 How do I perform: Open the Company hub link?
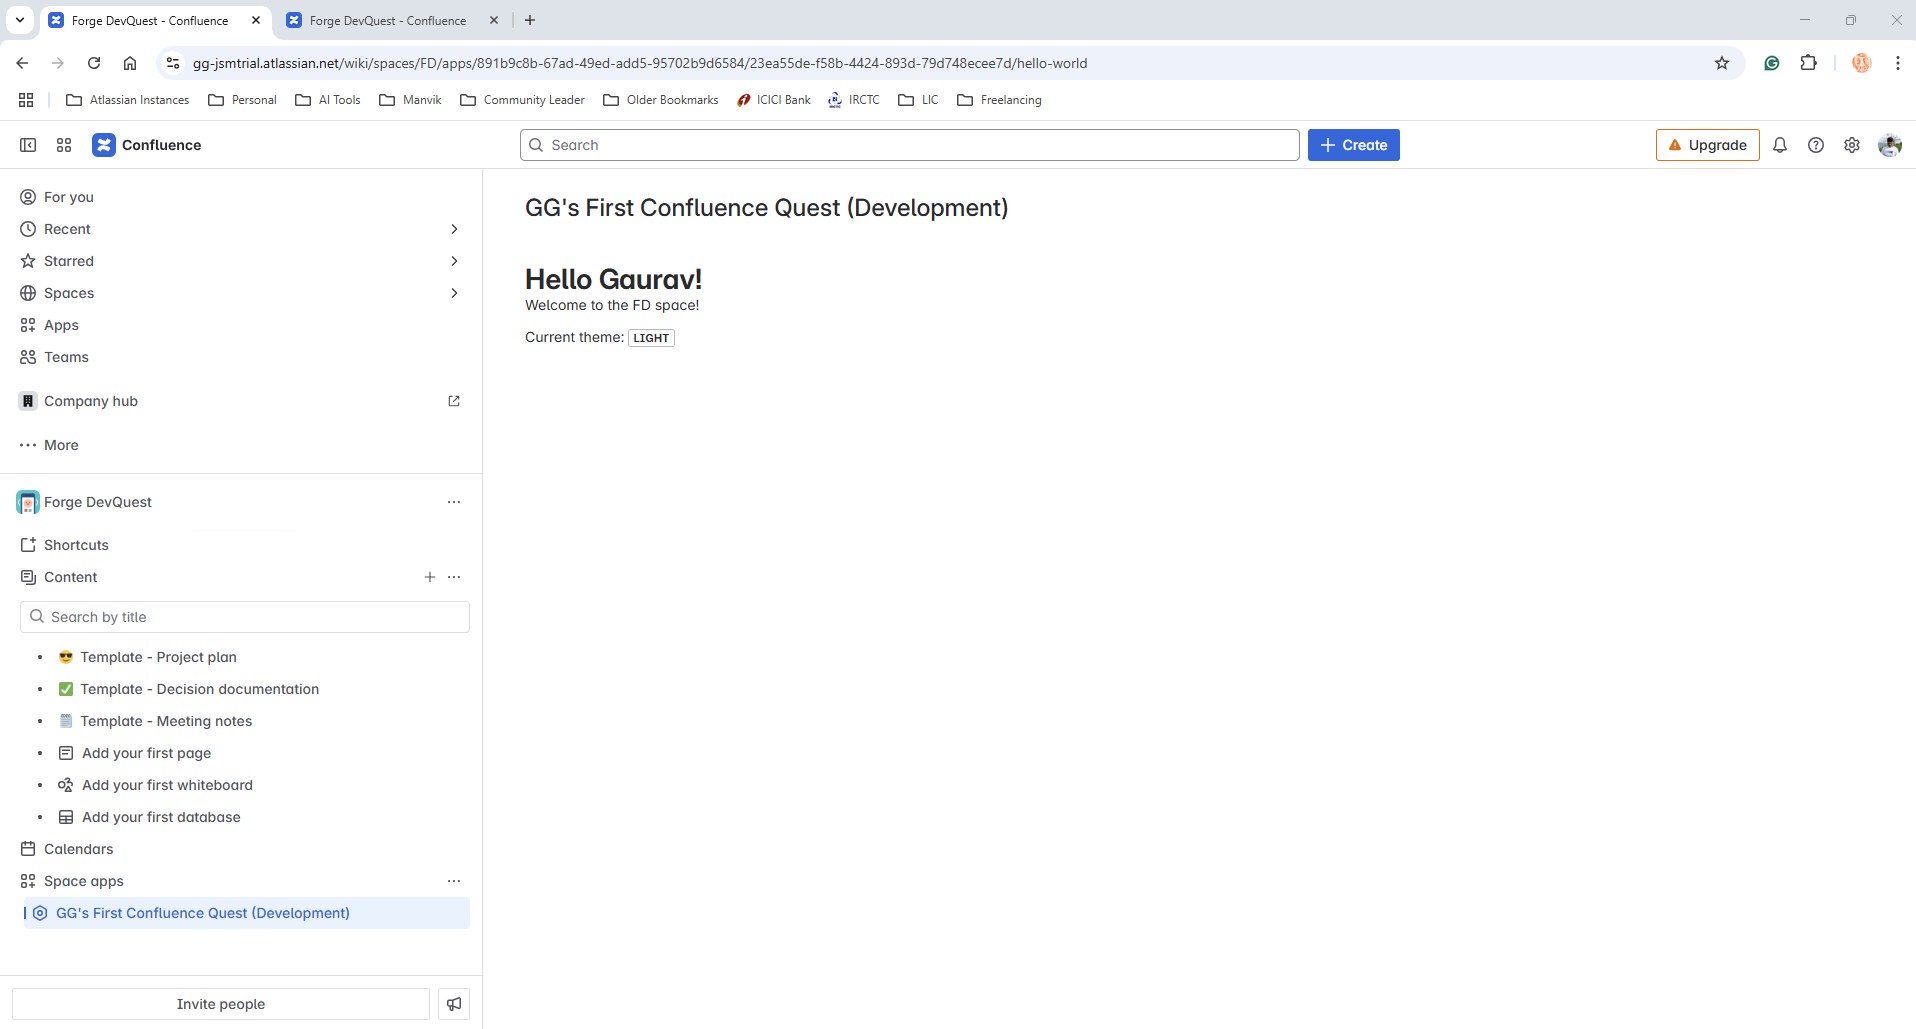point(91,401)
